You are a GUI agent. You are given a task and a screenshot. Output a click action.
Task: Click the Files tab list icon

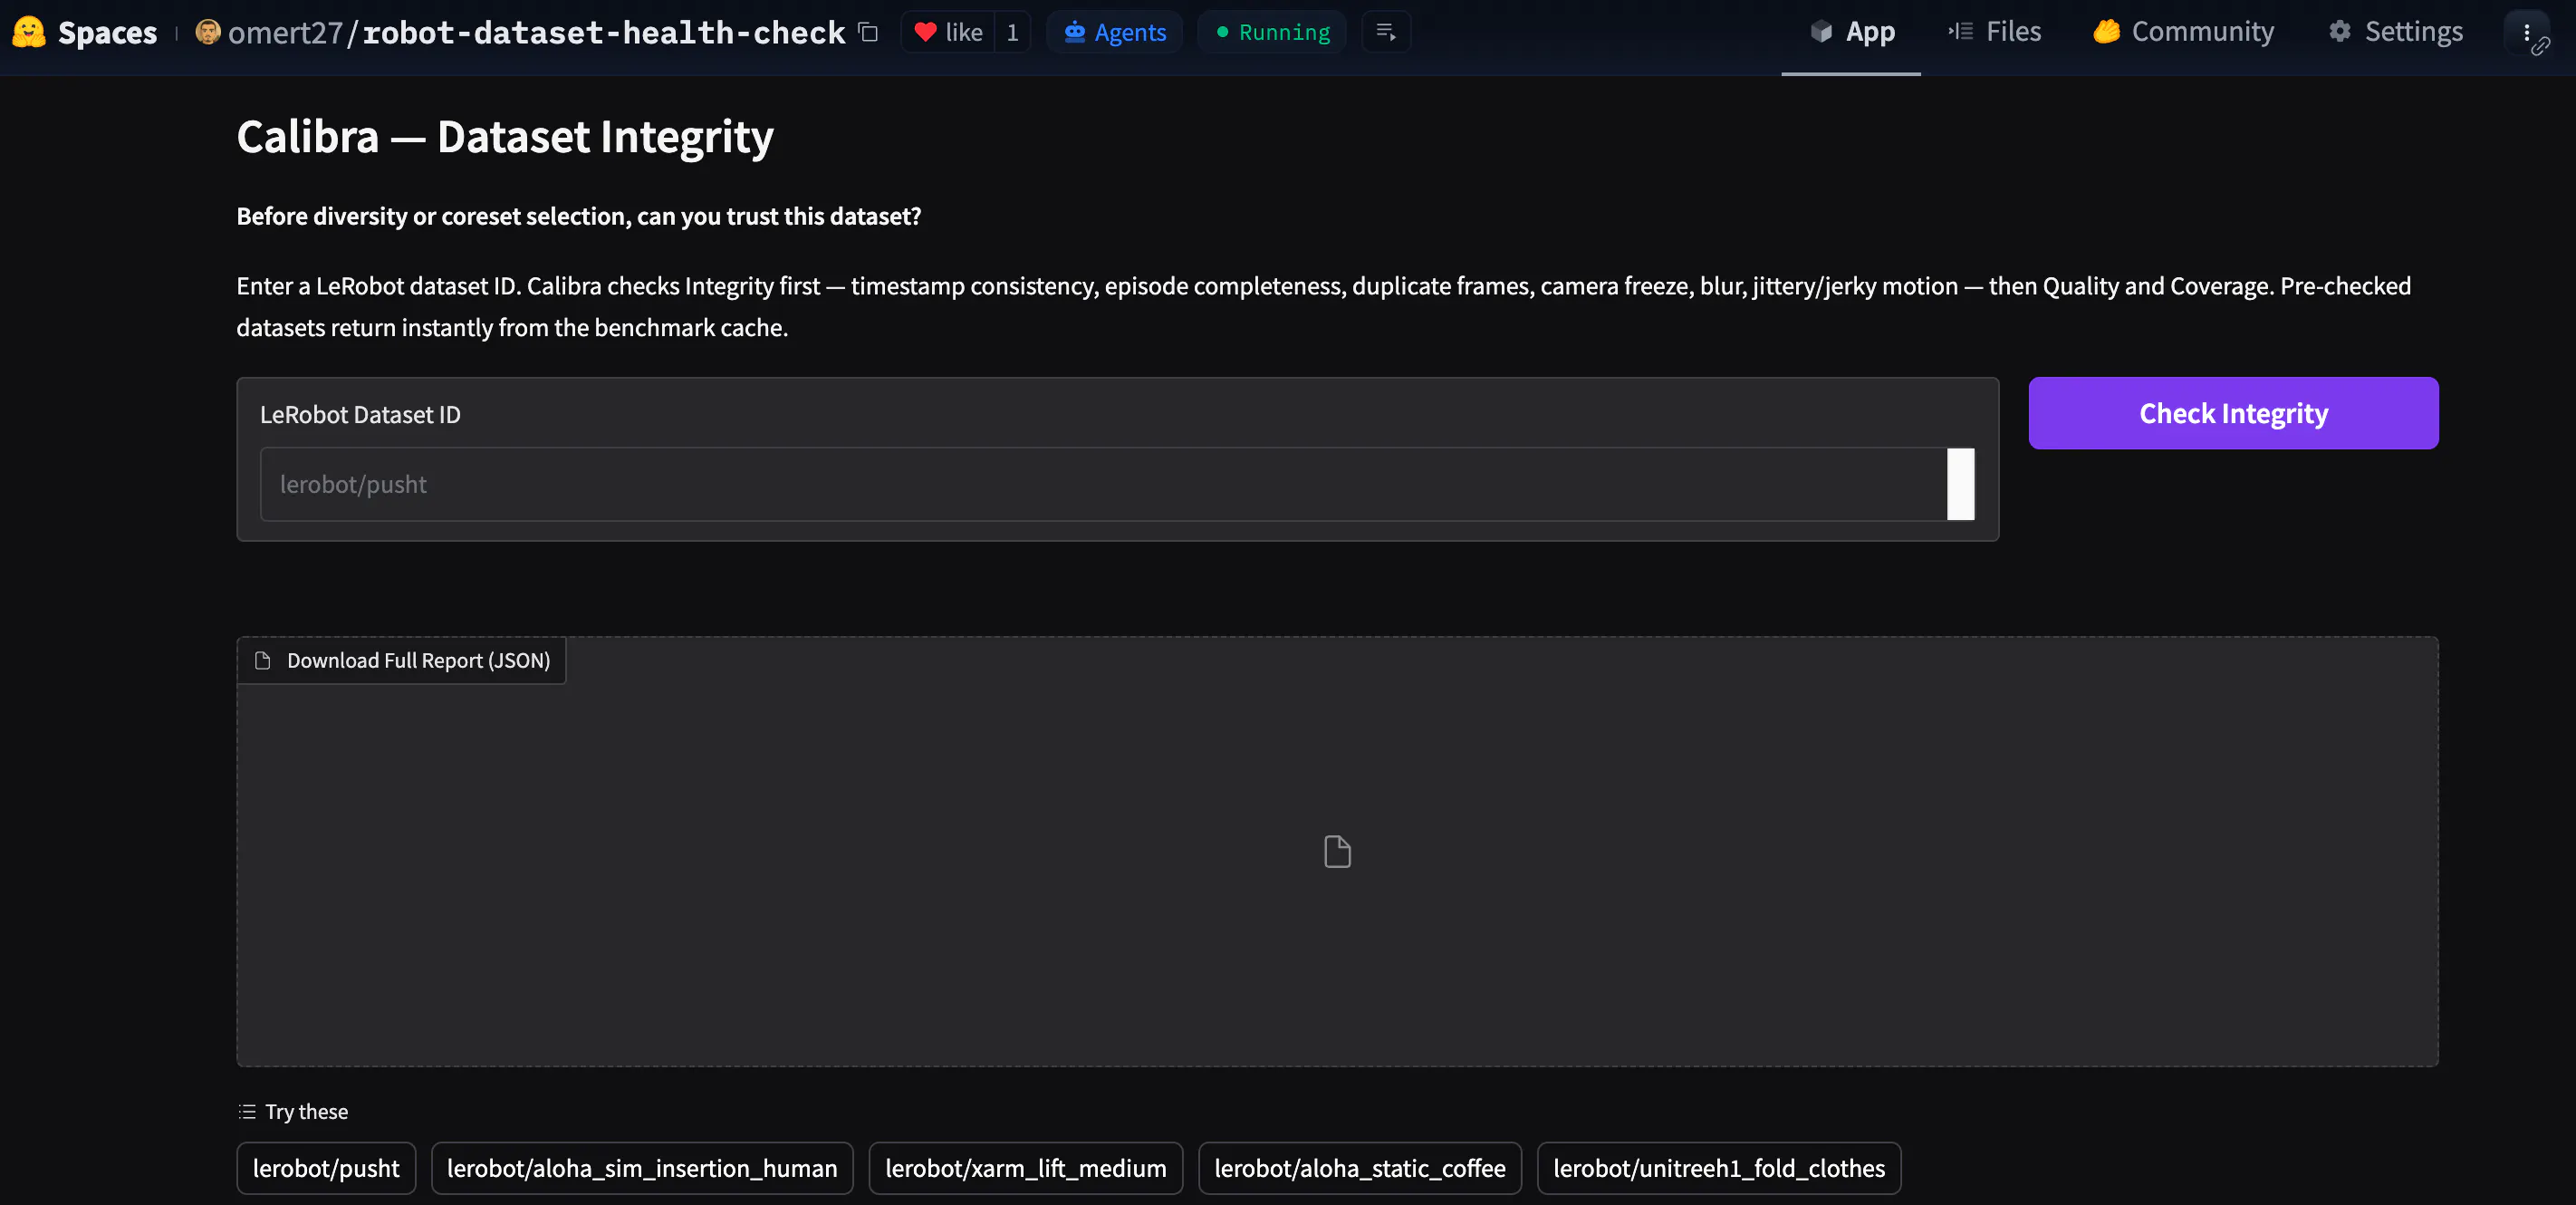click(x=1960, y=31)
